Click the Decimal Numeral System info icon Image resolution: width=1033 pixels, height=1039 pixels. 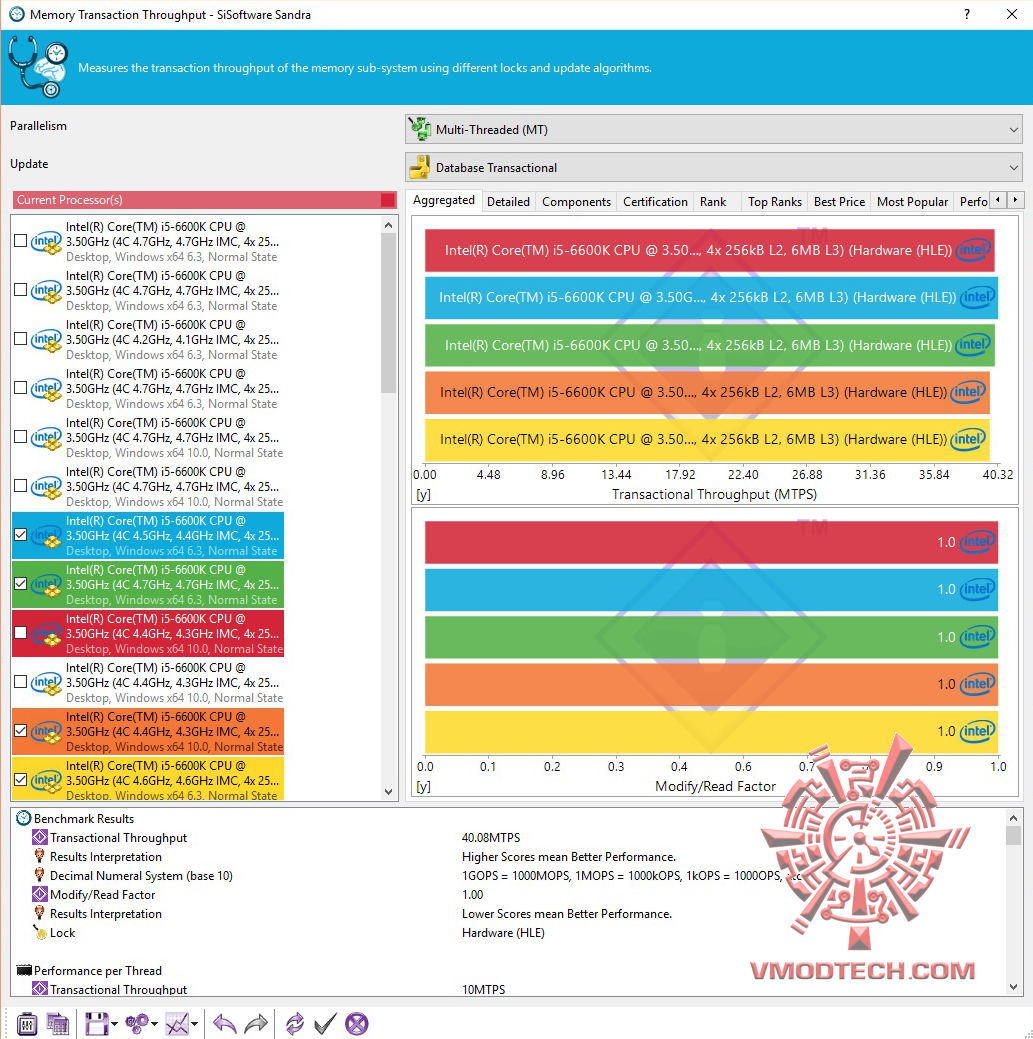pyautogui.click(x=40, y=875)
